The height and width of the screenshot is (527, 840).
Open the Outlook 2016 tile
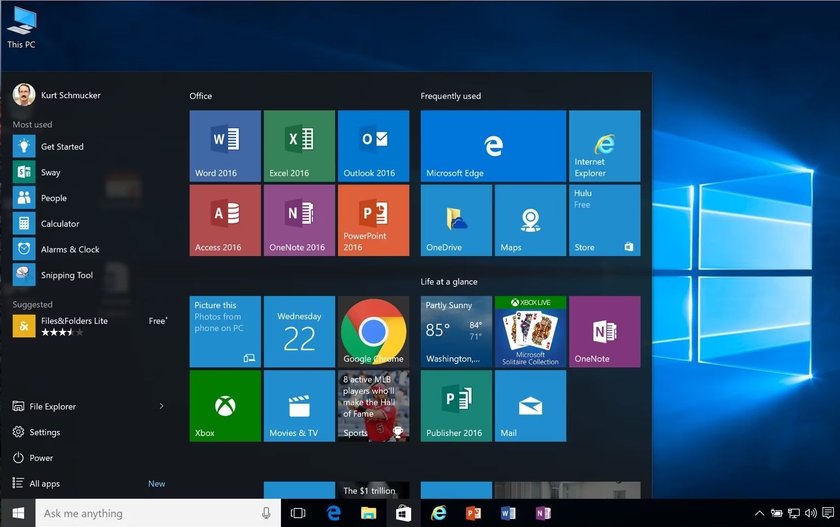[373, 146]
